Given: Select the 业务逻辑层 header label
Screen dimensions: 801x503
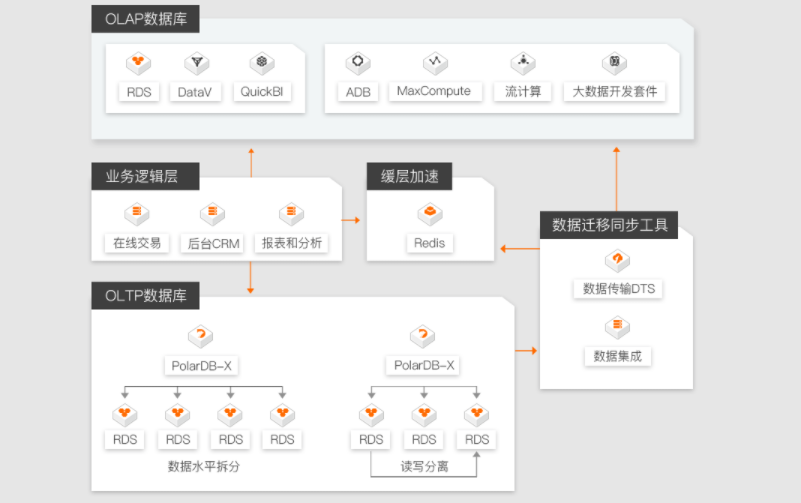Looking at the screenshot, I should pyautogui.click(x=146, y=177).
